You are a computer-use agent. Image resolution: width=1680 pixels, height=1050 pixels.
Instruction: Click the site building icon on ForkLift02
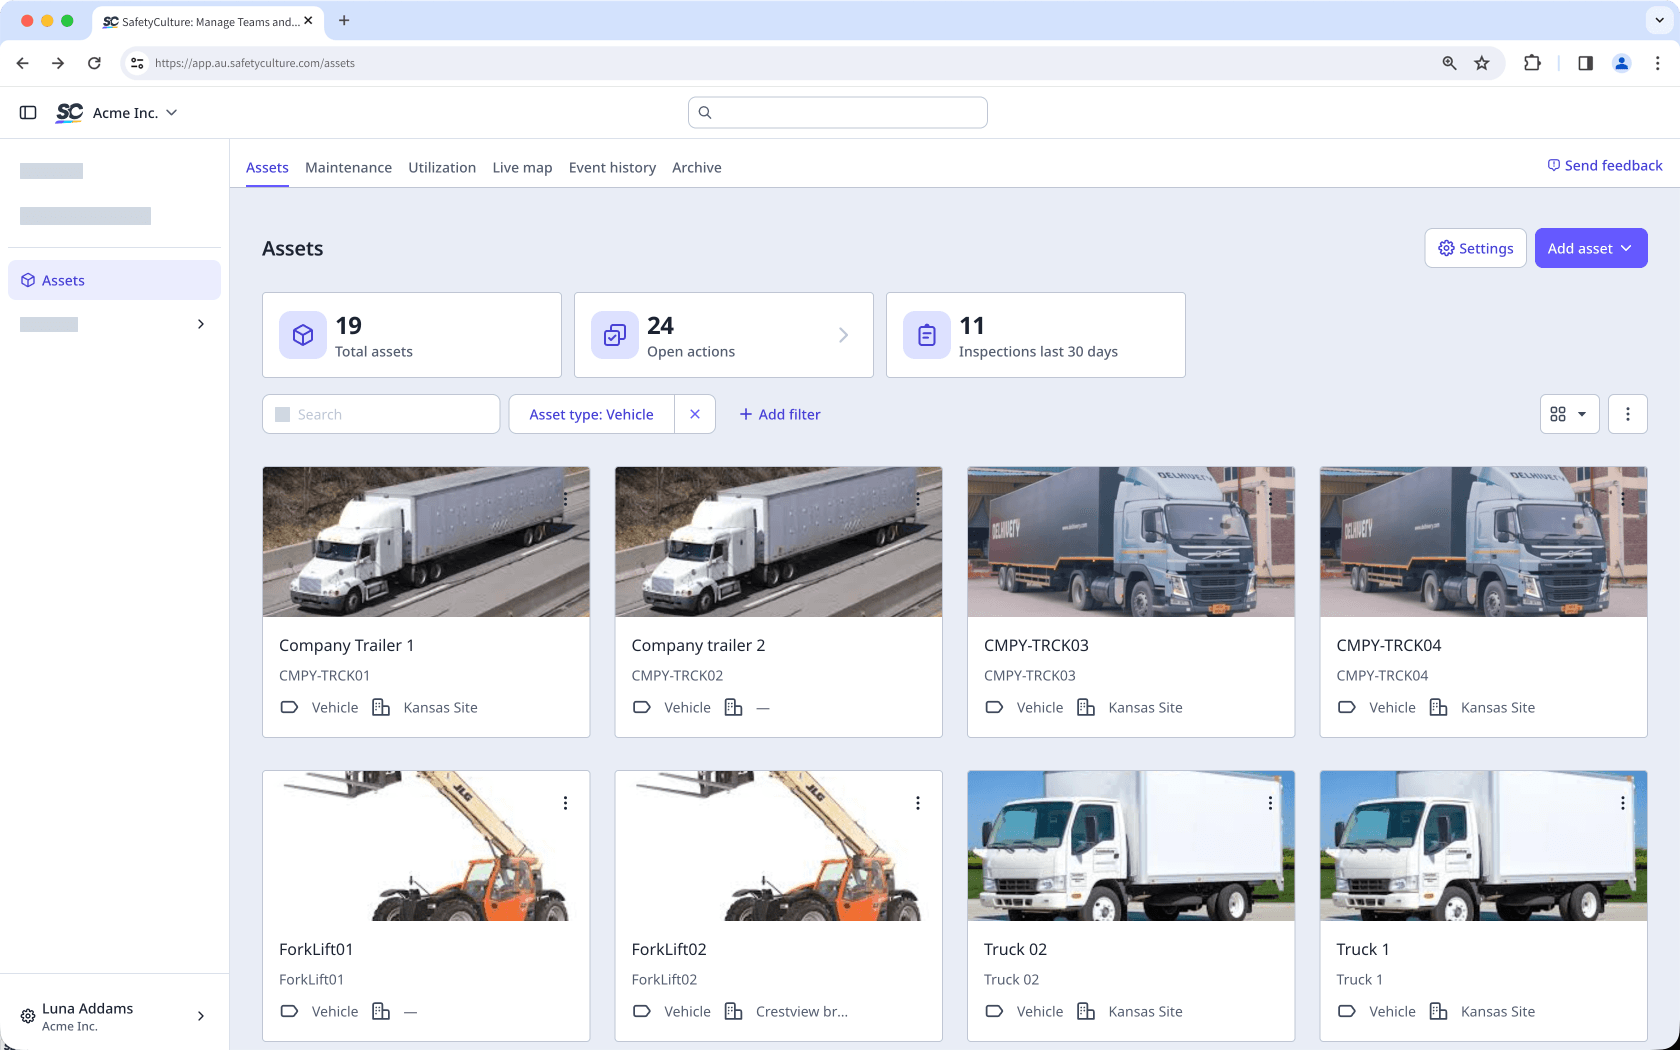tap(733, 1011)
